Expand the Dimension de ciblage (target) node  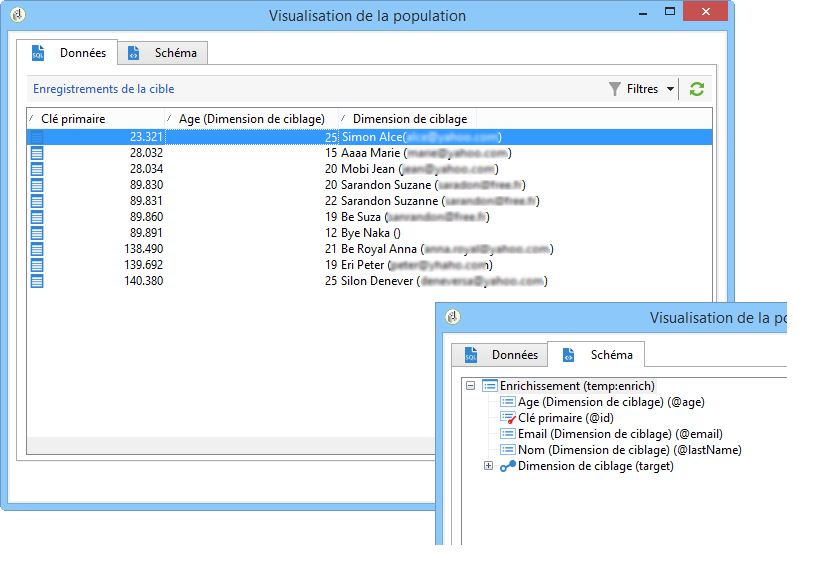click(488, 466)
